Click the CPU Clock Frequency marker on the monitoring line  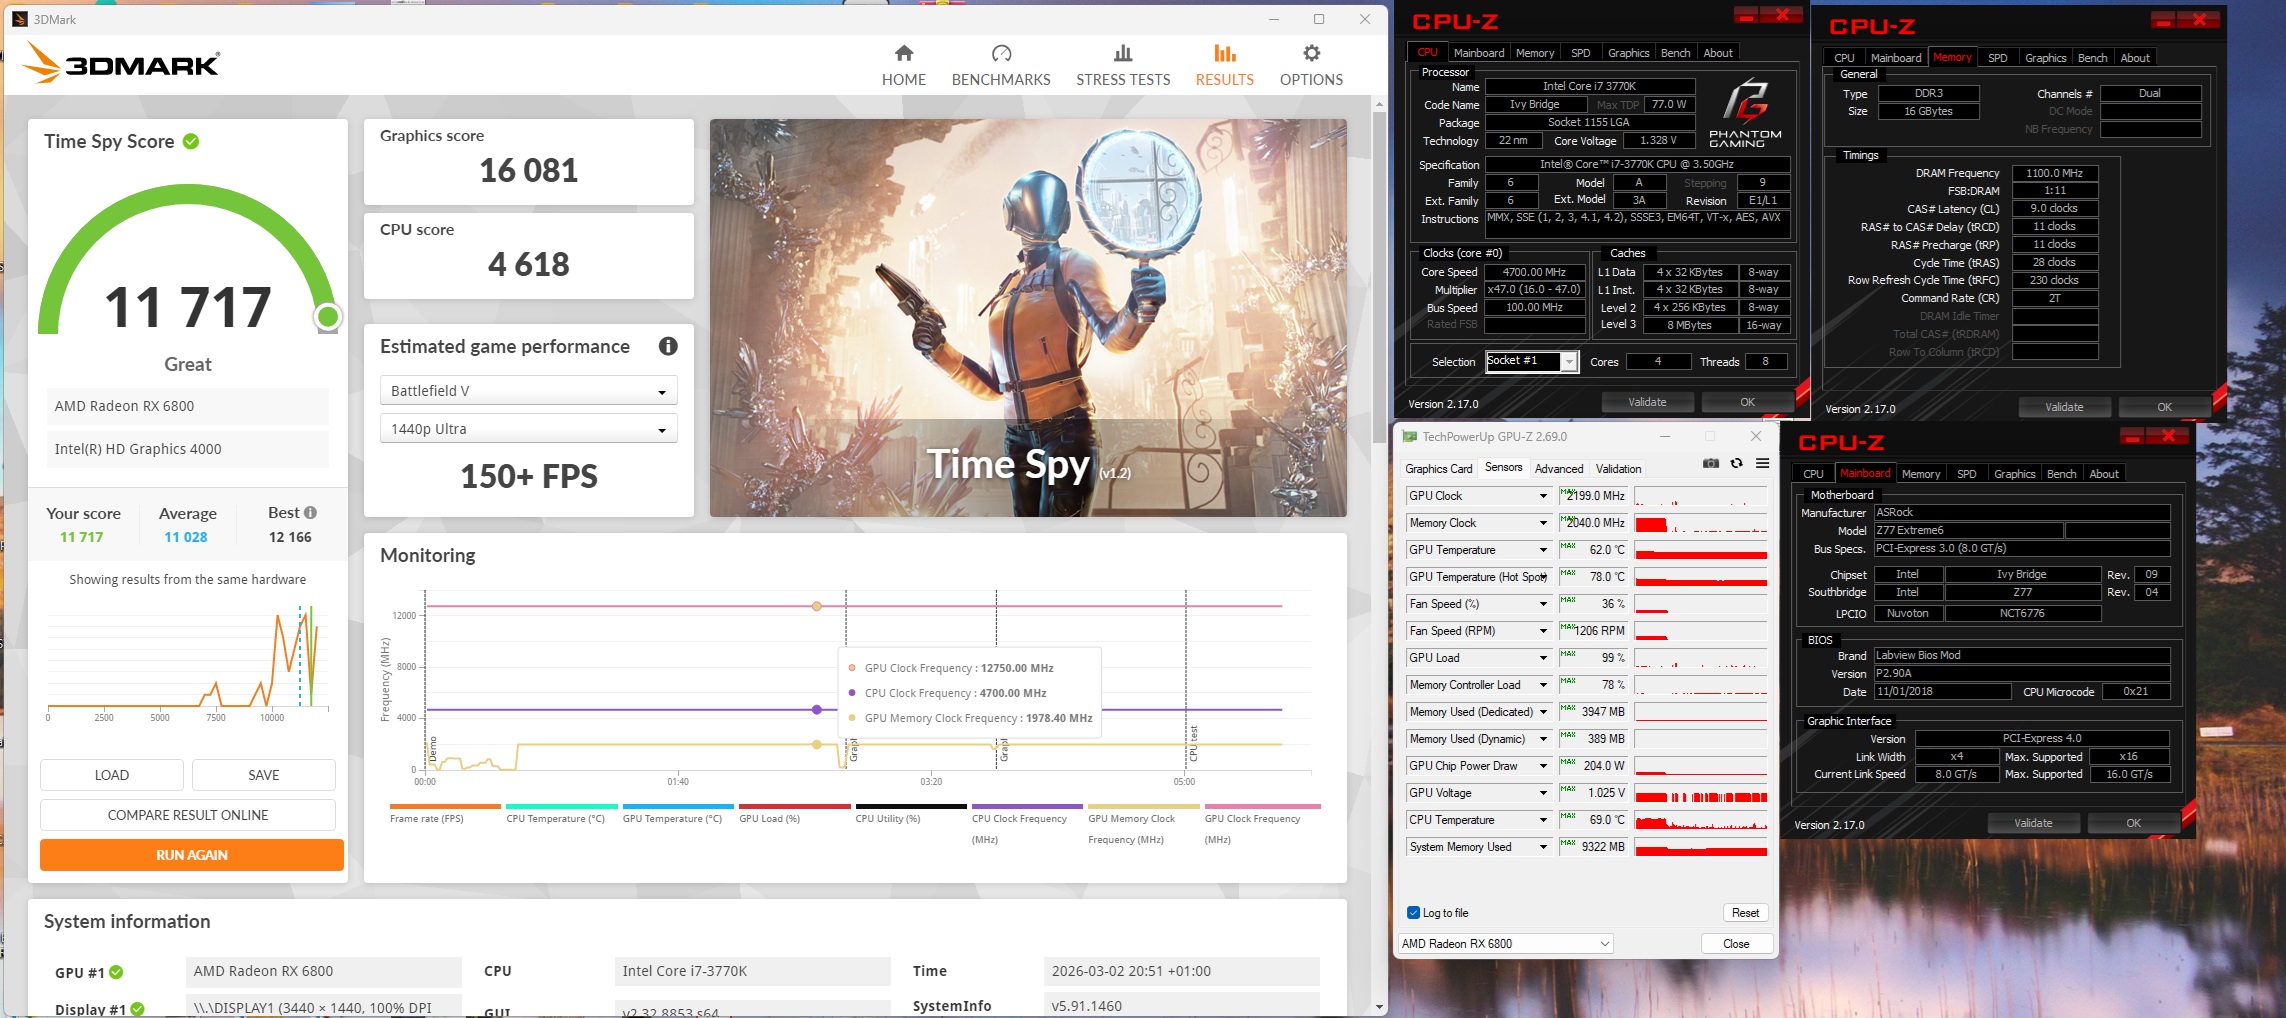pos(817,710)
